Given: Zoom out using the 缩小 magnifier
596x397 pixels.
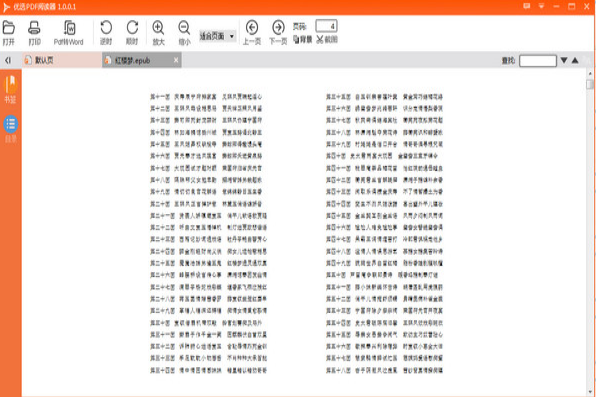Looking at the screenshot, I should pyautogui.click(x=184, y=33).
